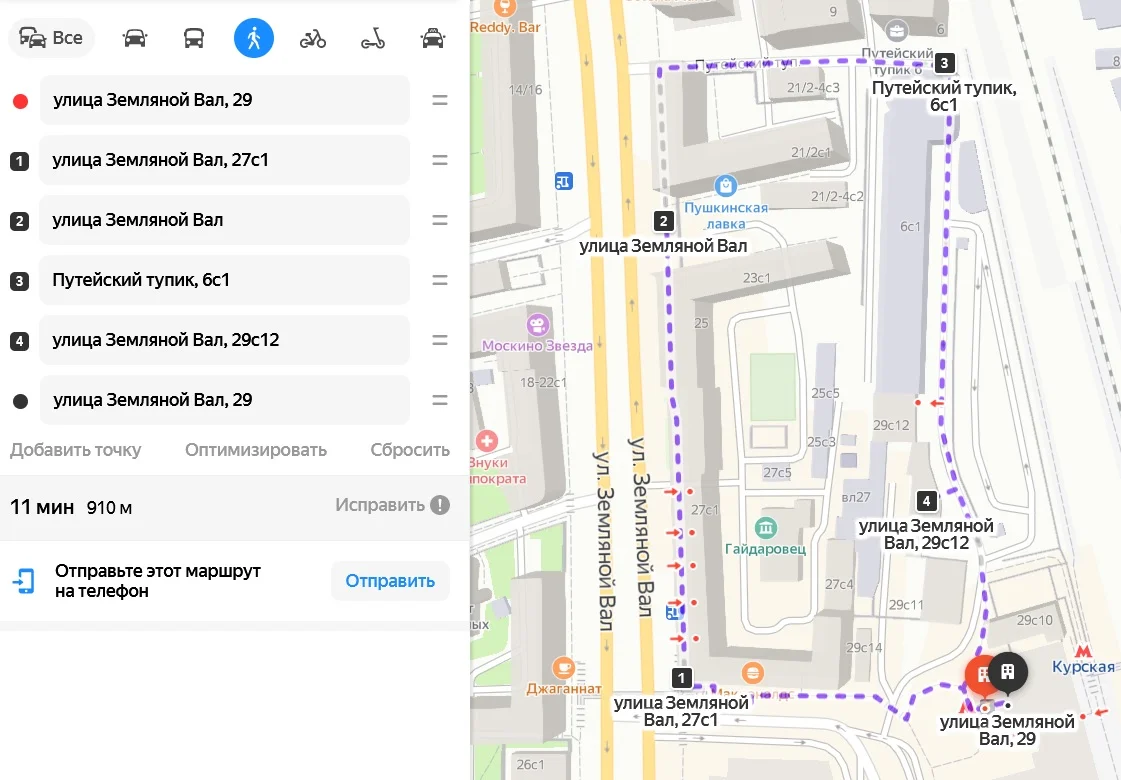Click 'Сбросить' to reset the route
The width and height of the screenshot is (1121, 780).
click(x=410, y=450)
